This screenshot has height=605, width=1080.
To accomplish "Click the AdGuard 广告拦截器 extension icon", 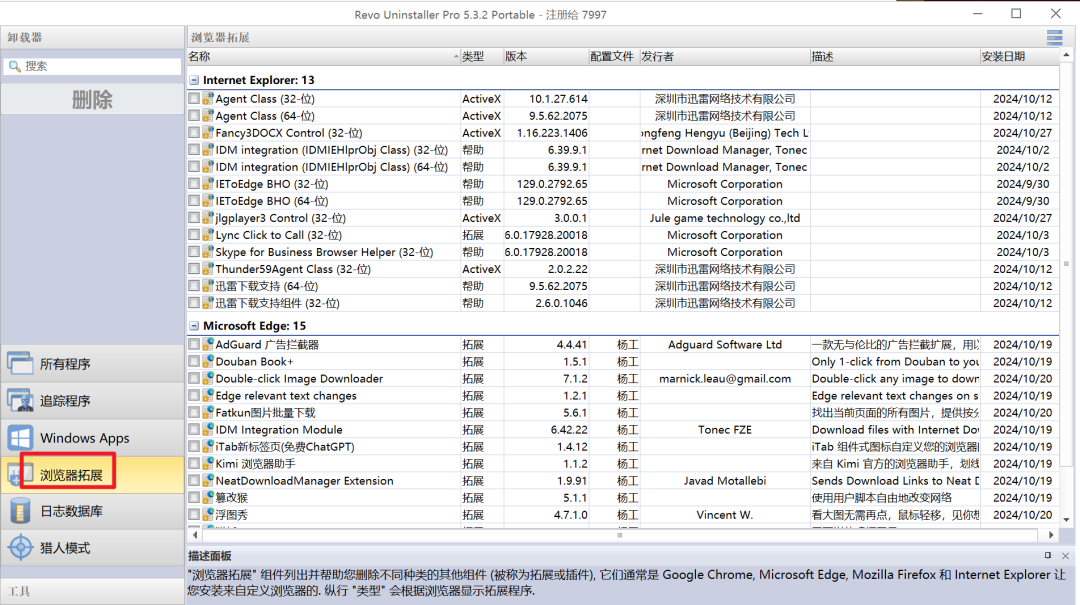I will coord(208,344).
